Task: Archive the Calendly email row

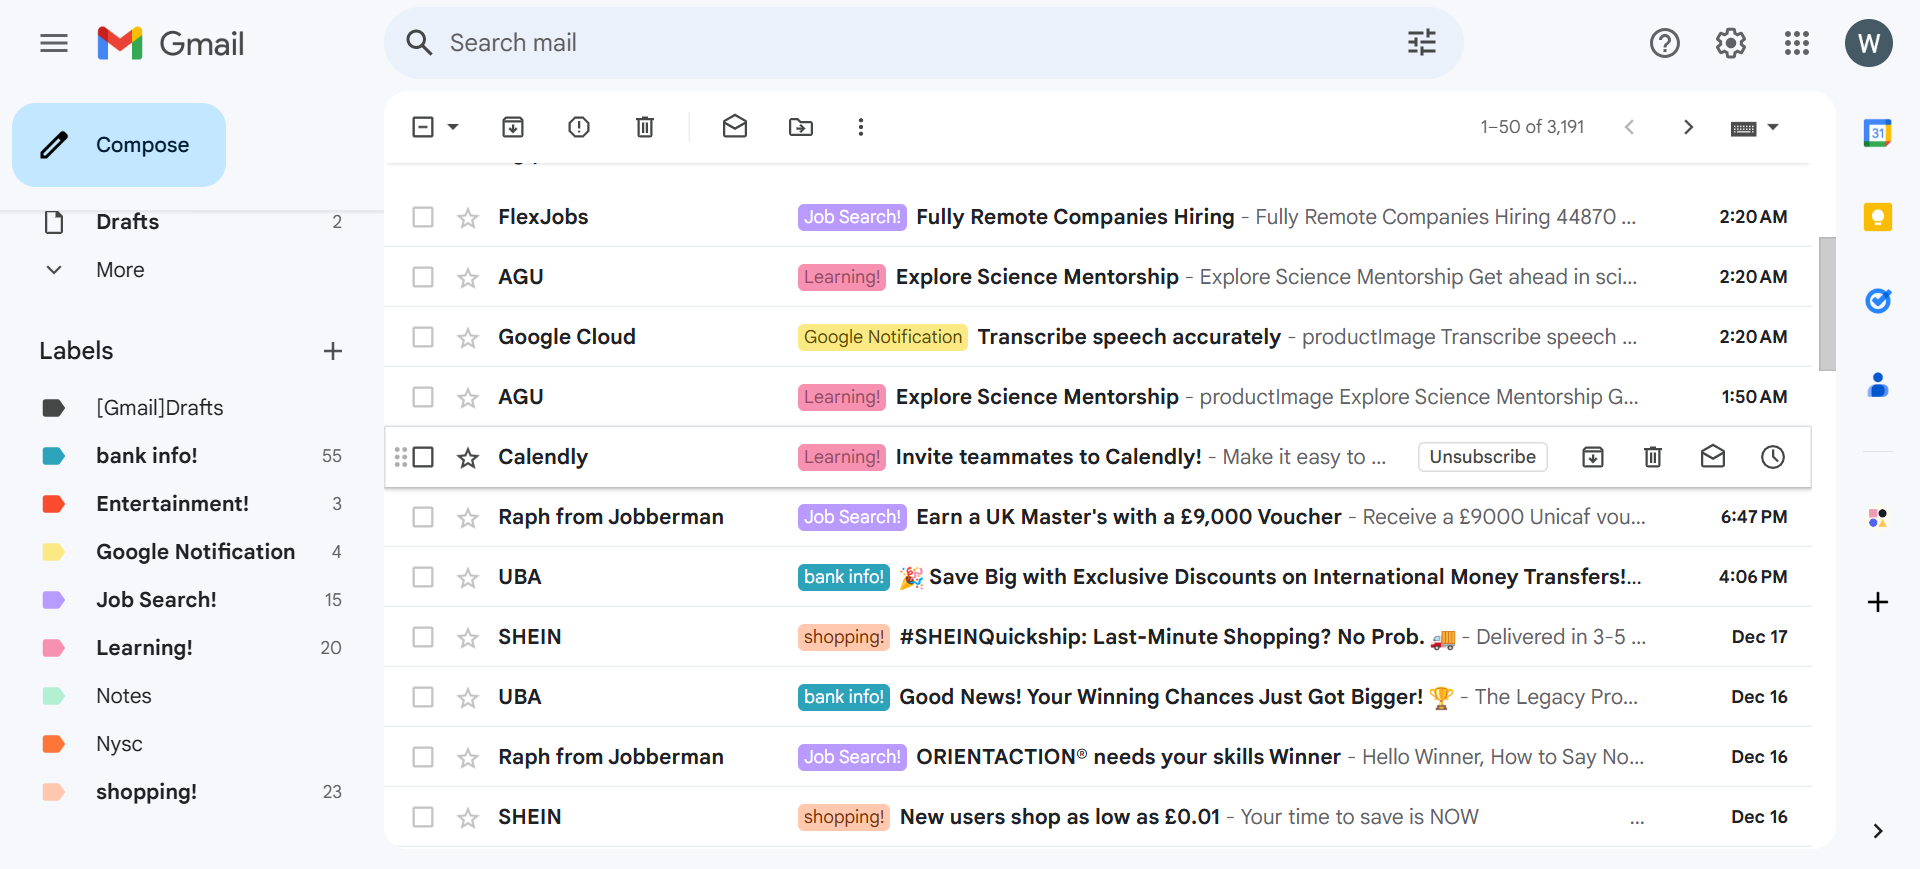Action: click(x=1593, y=457)
